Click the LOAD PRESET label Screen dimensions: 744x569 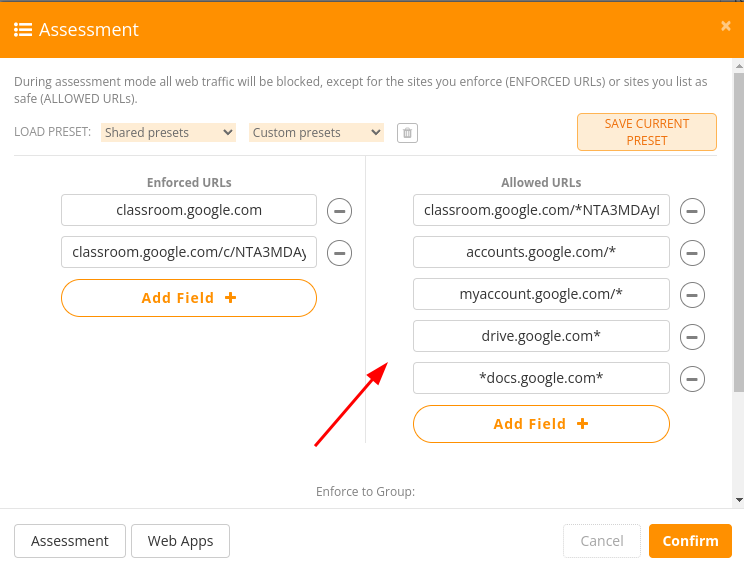[52, 132]
